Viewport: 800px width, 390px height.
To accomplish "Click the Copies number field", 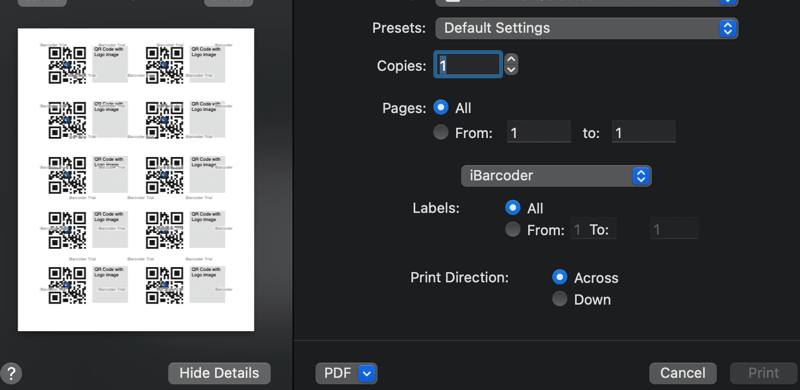I will coord(468,65).
